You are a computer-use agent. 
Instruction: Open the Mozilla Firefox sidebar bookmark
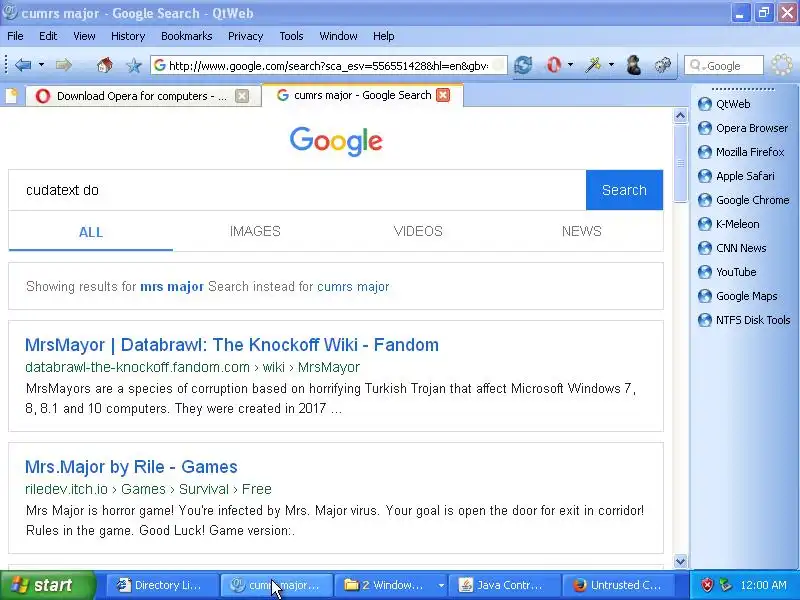[x=741, y=152]
